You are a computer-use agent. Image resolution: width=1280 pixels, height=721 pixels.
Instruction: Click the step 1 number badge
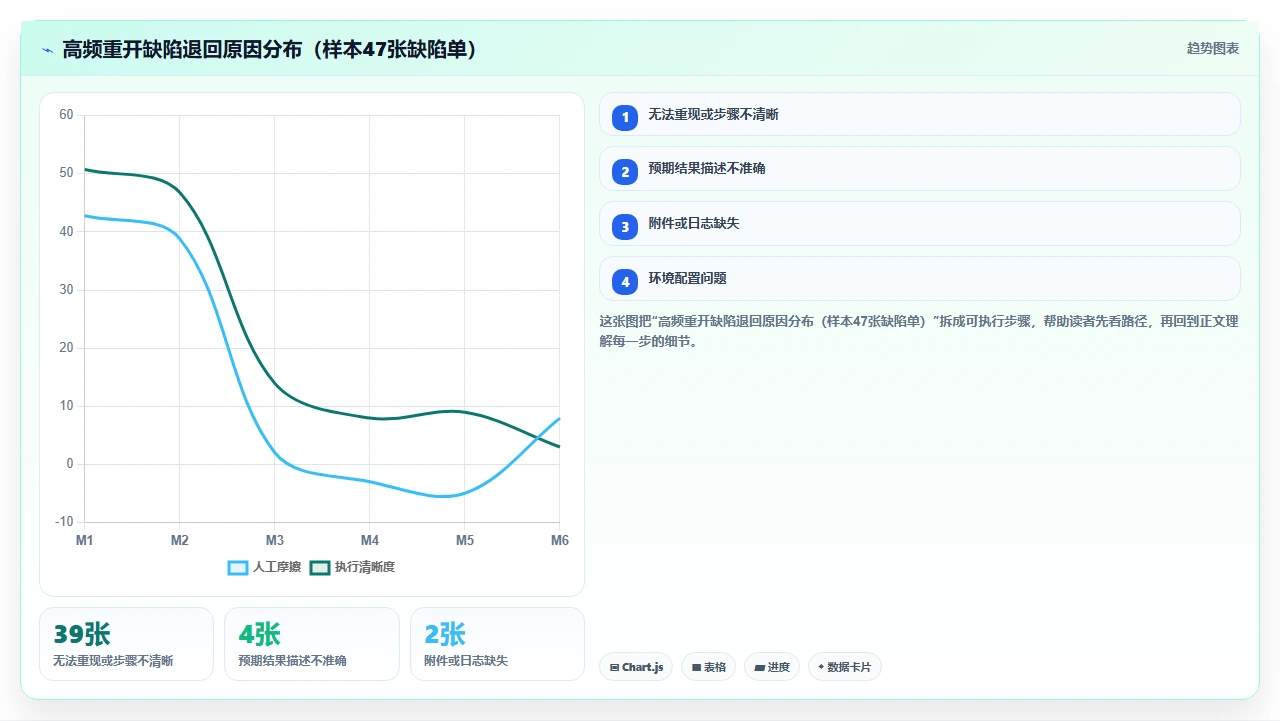point(625,117)
